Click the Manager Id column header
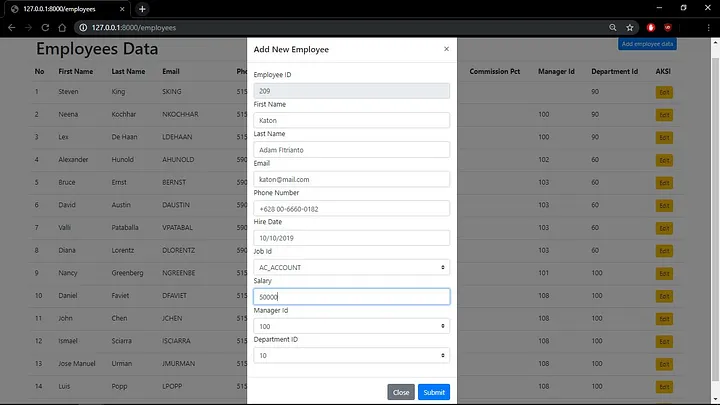The image size is (720, 405). (x=556, y=71)
